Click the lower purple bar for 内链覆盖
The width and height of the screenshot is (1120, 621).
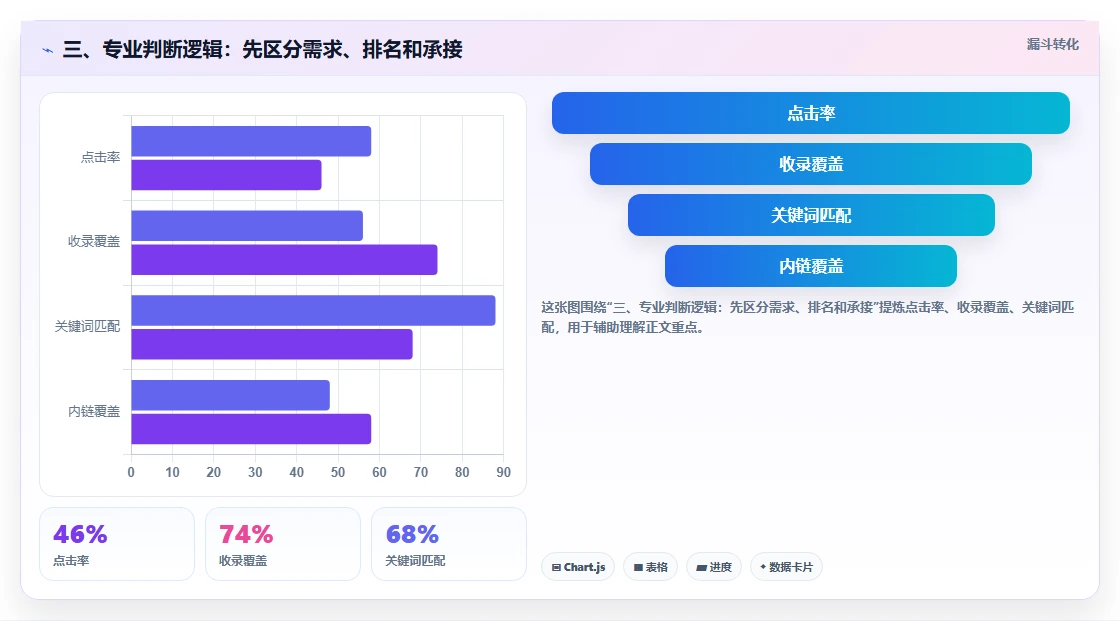point(251,429)
